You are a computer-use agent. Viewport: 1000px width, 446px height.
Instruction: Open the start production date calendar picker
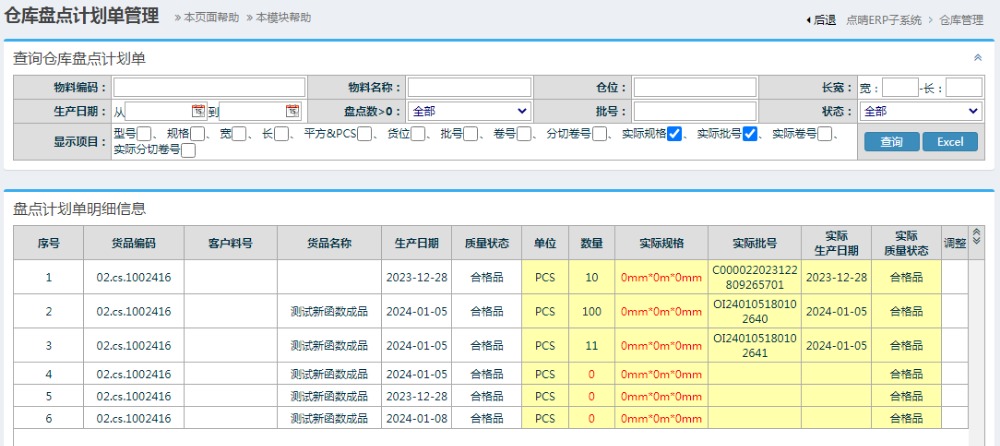pos(198,111)
